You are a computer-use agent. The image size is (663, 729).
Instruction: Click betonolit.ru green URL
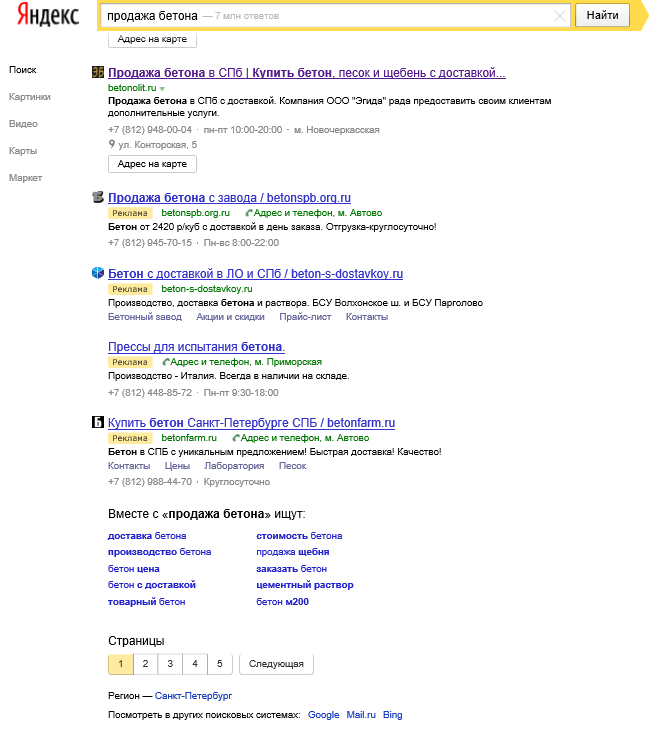click(132, 88)
